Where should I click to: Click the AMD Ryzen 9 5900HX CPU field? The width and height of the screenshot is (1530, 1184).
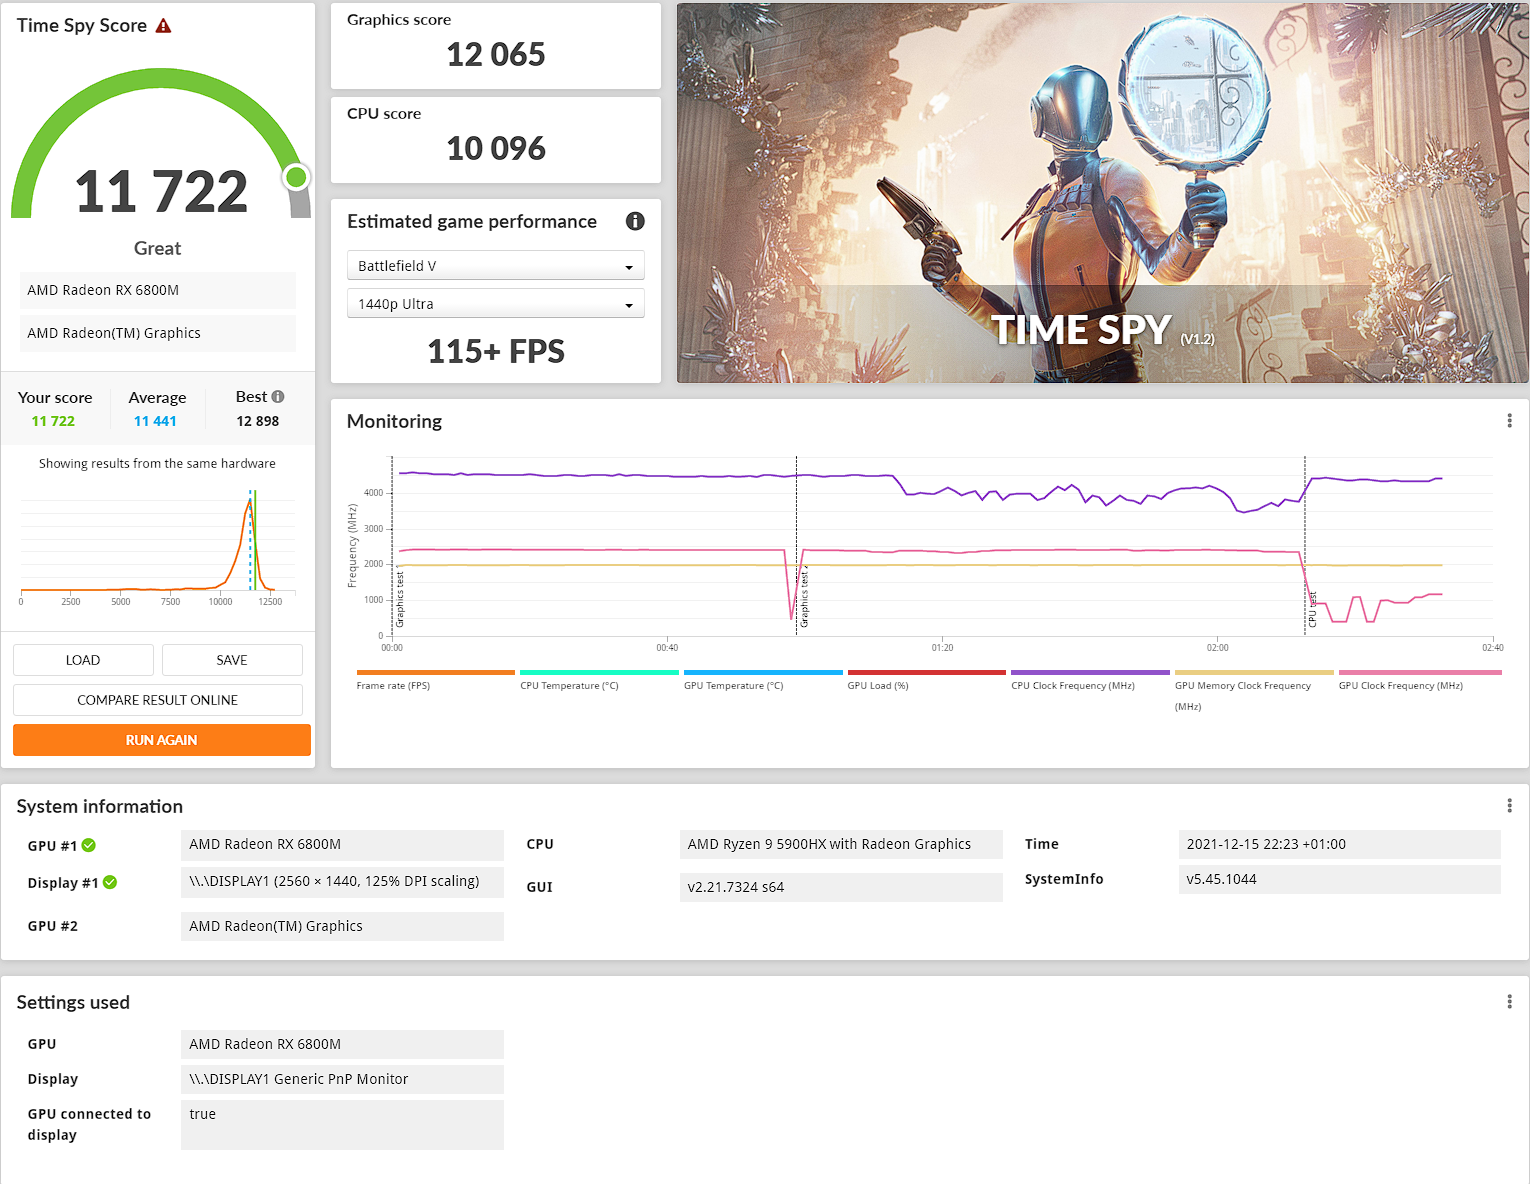click(841, 844)
